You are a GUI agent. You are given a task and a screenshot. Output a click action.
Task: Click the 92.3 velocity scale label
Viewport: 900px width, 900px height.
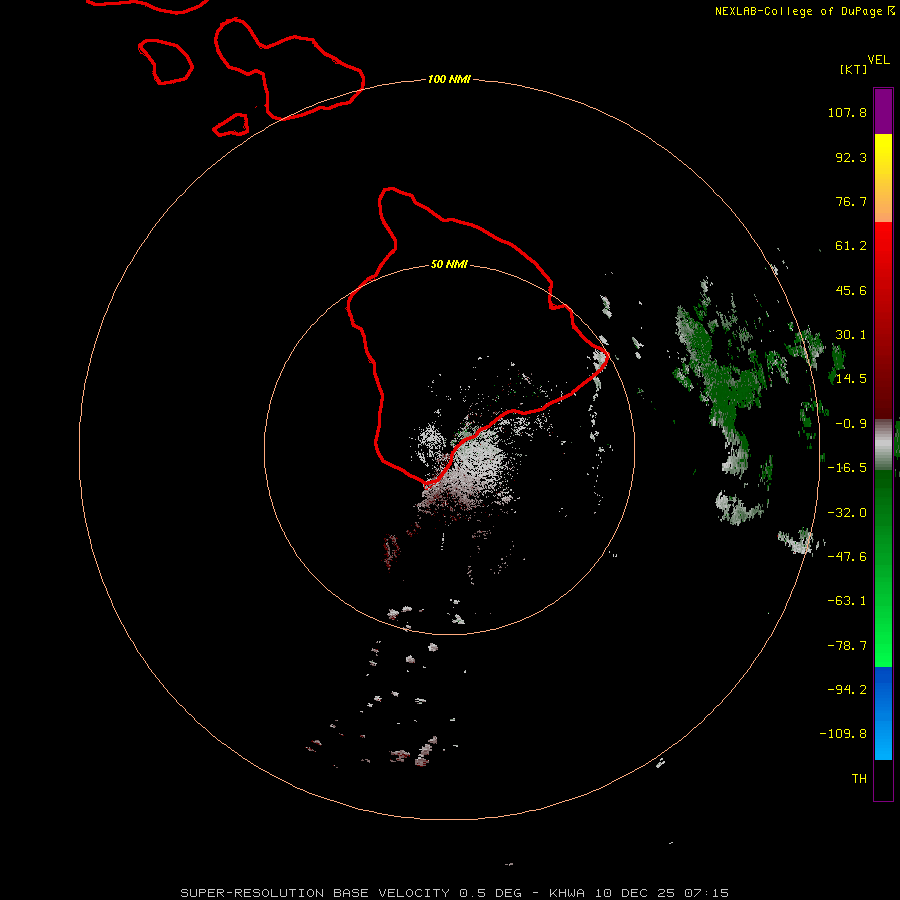click(x=851, y=157)
